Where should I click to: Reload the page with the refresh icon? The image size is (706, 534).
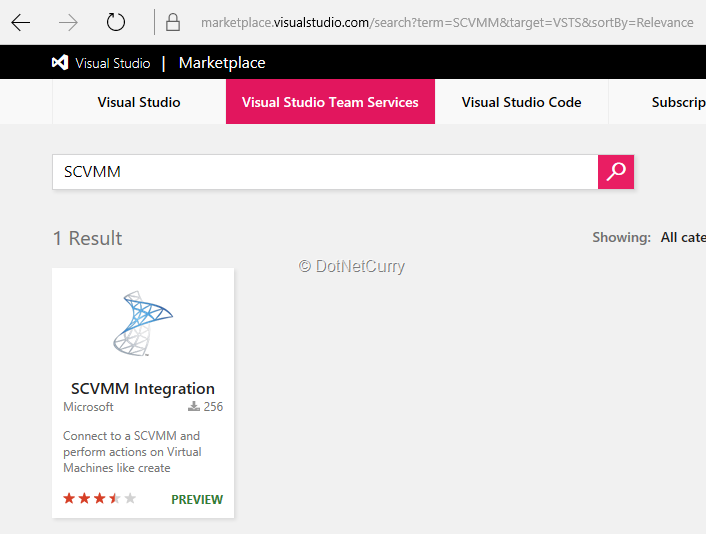click(116, 22)
